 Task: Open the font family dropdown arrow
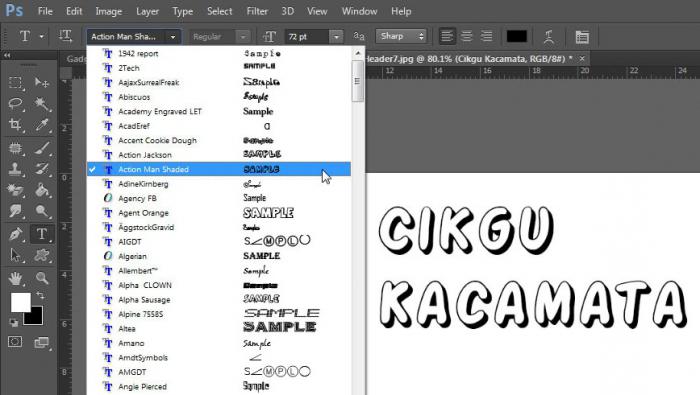coord(173,37)
